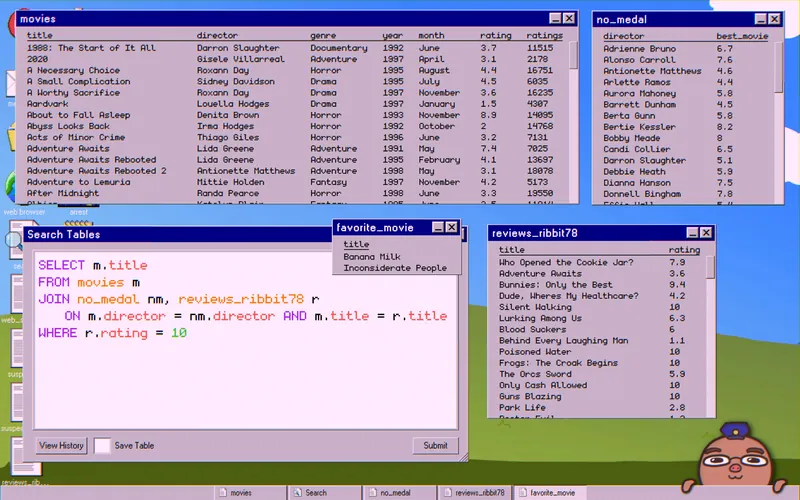The height and width of the screenshot is (500, 800).
Task: Click 'Park Life' in reviews_ribbit78 window
Action: [x=522, y=408]
